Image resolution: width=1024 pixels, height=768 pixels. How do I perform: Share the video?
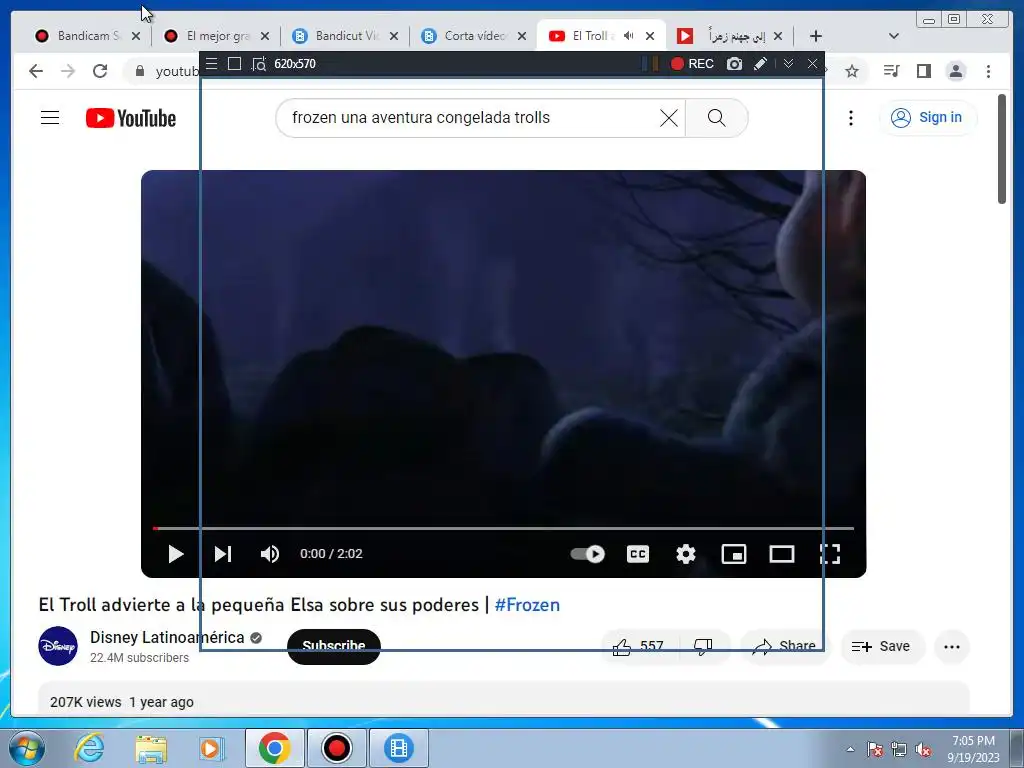tap(784, 647)
